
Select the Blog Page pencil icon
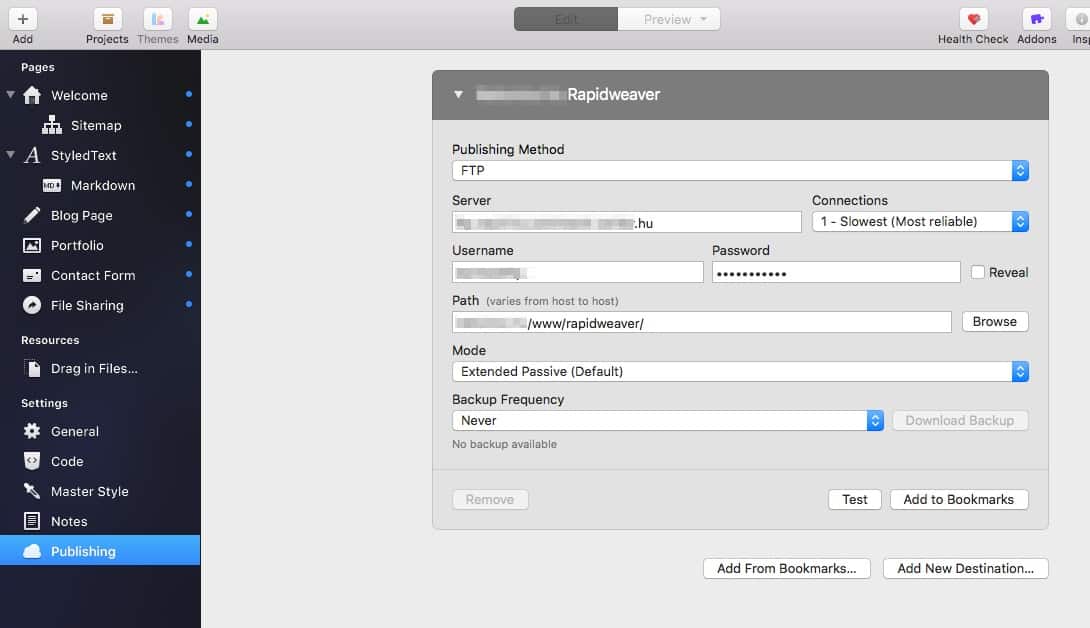(32, 215)
